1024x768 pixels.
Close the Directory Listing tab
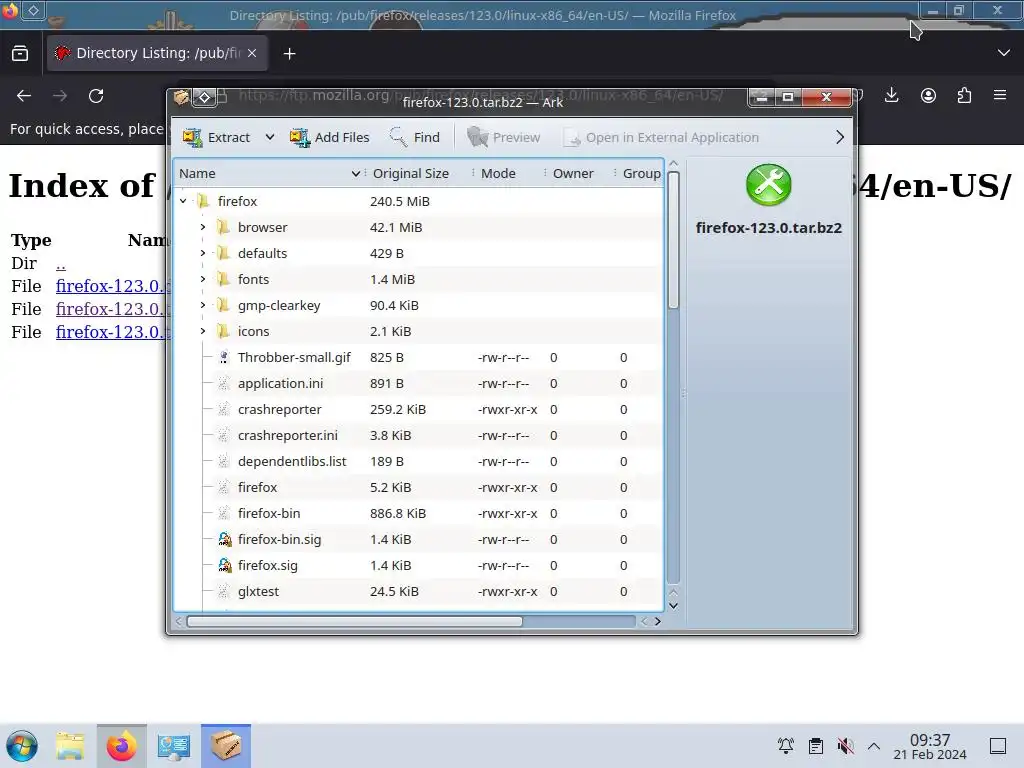pyautogui.click(x=252, y=53)
